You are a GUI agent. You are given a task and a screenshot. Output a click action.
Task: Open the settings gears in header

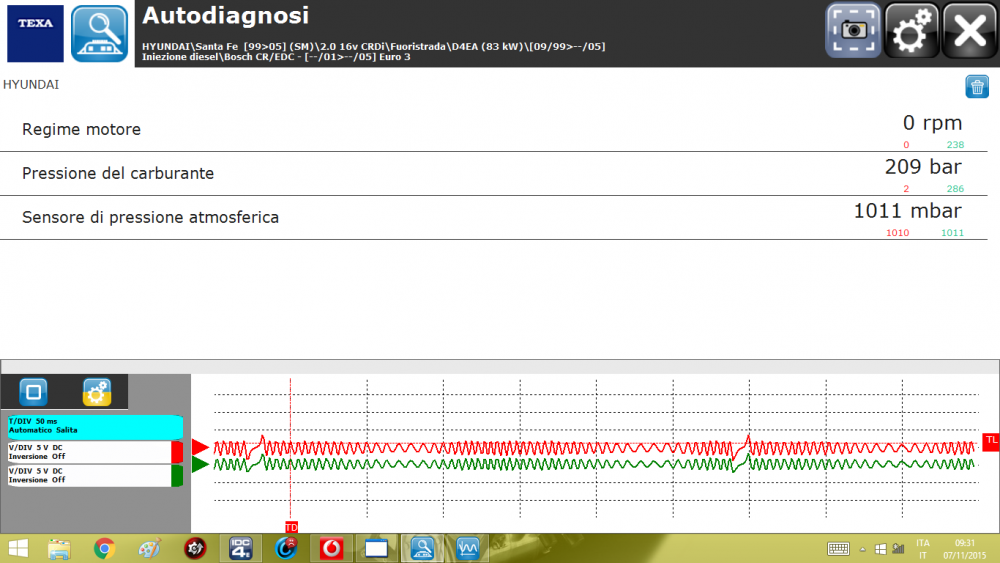pyautogui.click(x=912, y=31)
